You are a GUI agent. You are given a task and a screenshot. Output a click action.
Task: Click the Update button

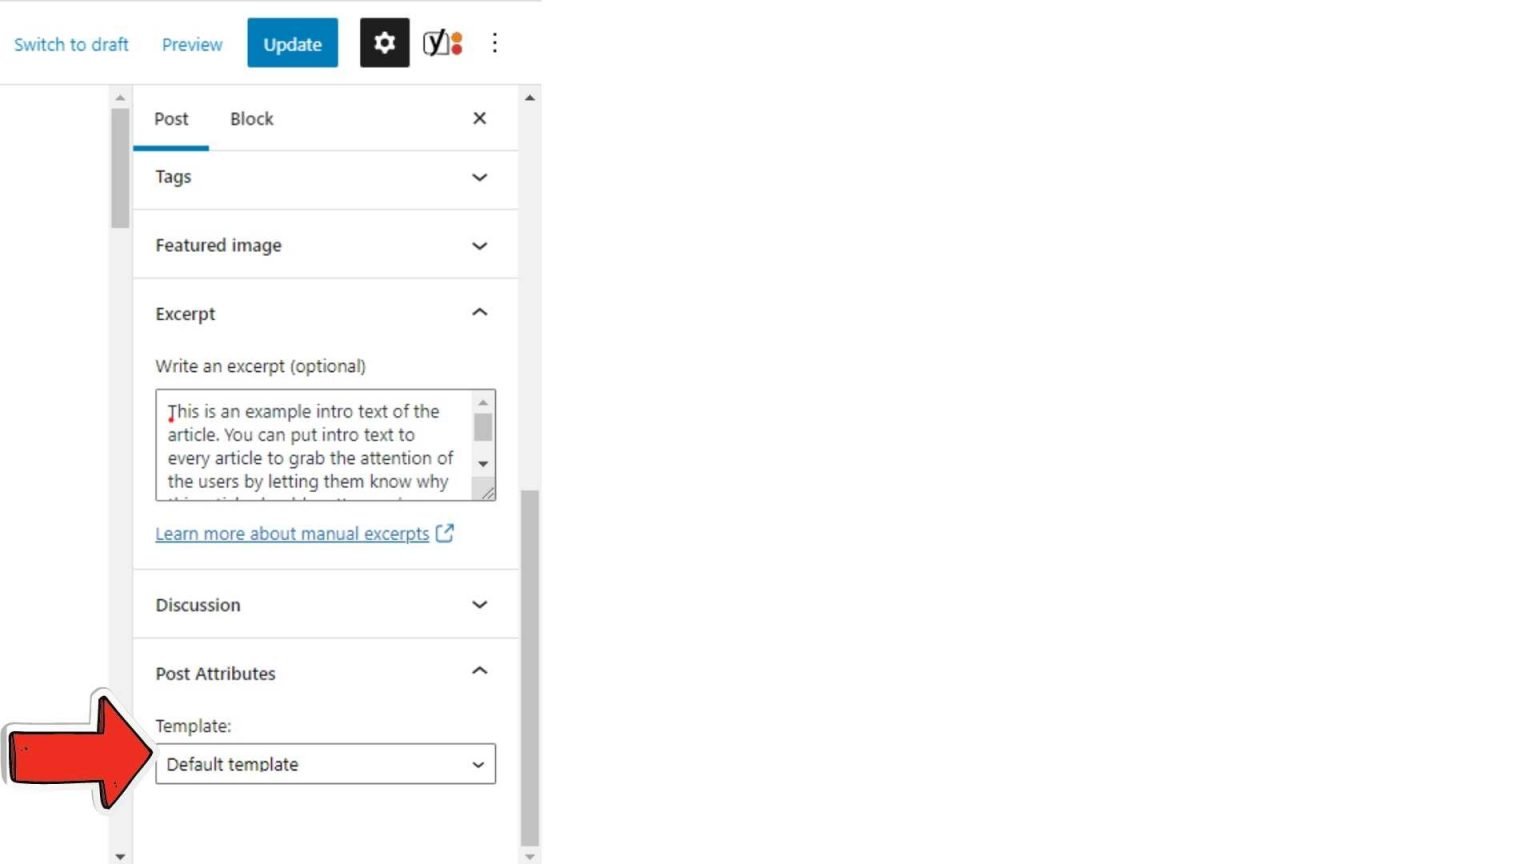293,43
